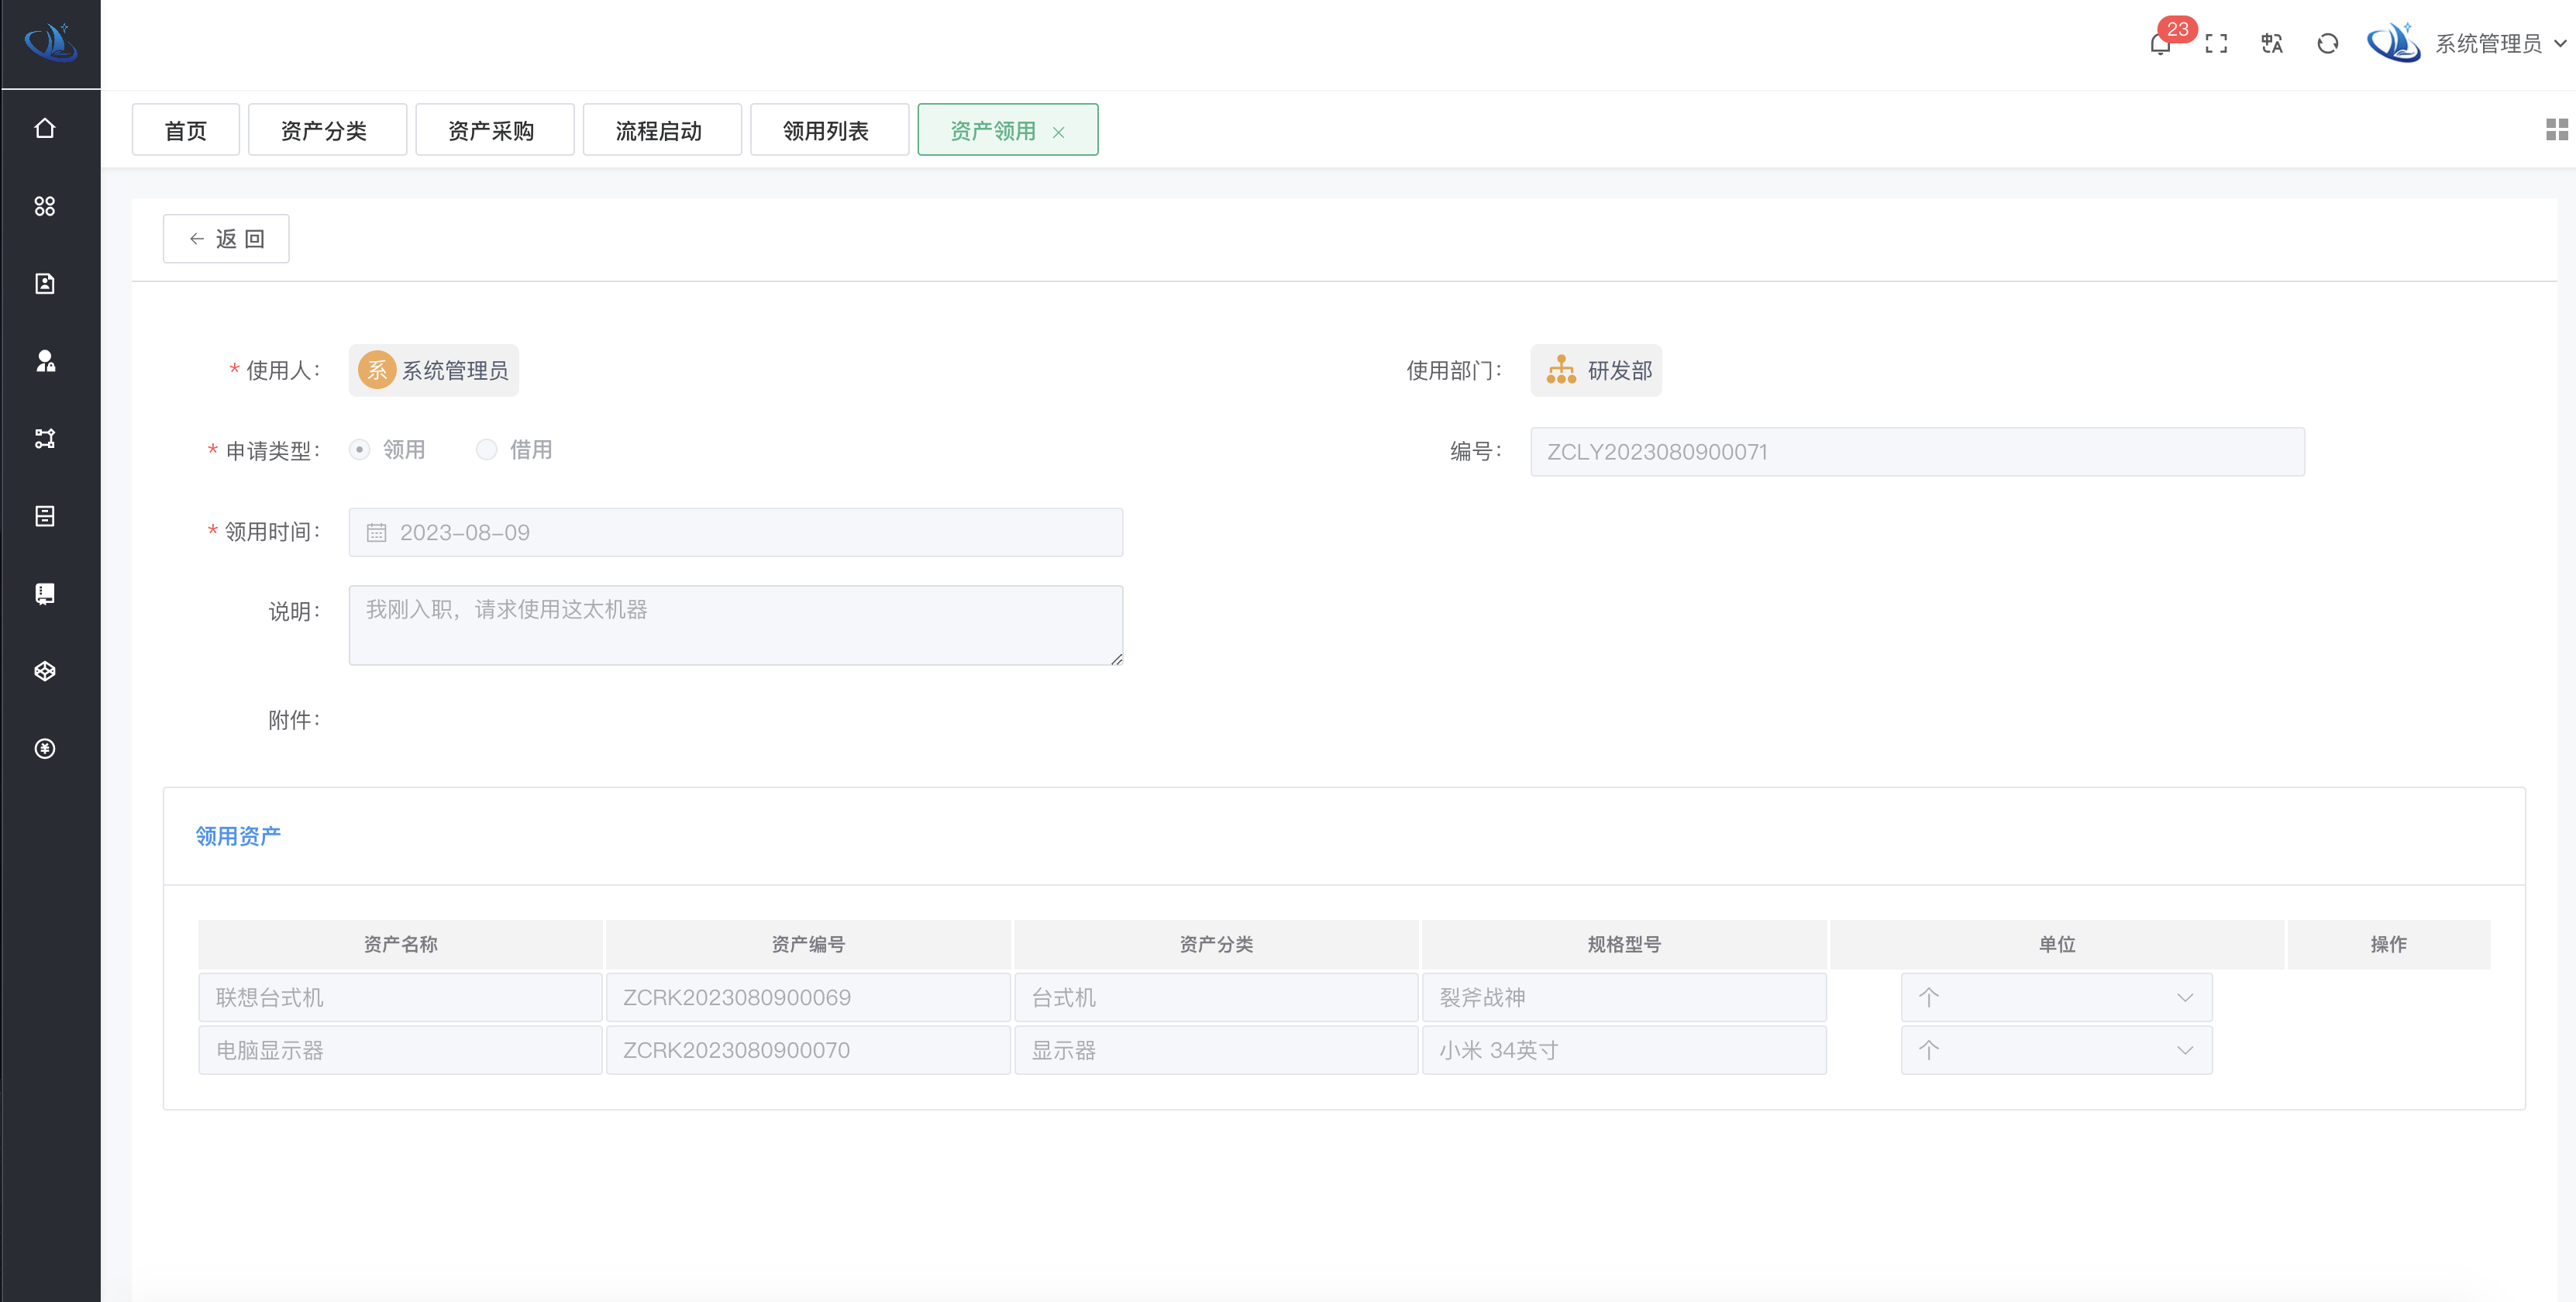Click the 裂斧战神 spec field
Image resolution: width=2576 pixels, height=1302 pixels.
[1624, 997]
